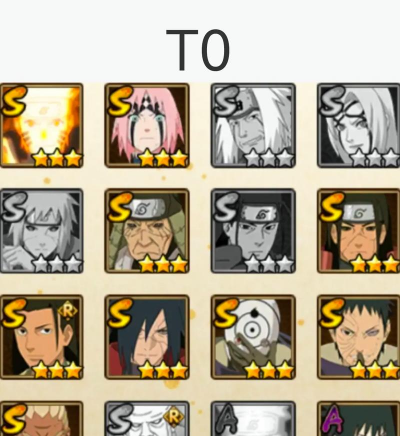Click the T0 tier heading
Viewport: 400px width, 436px height.
[198, 50]
